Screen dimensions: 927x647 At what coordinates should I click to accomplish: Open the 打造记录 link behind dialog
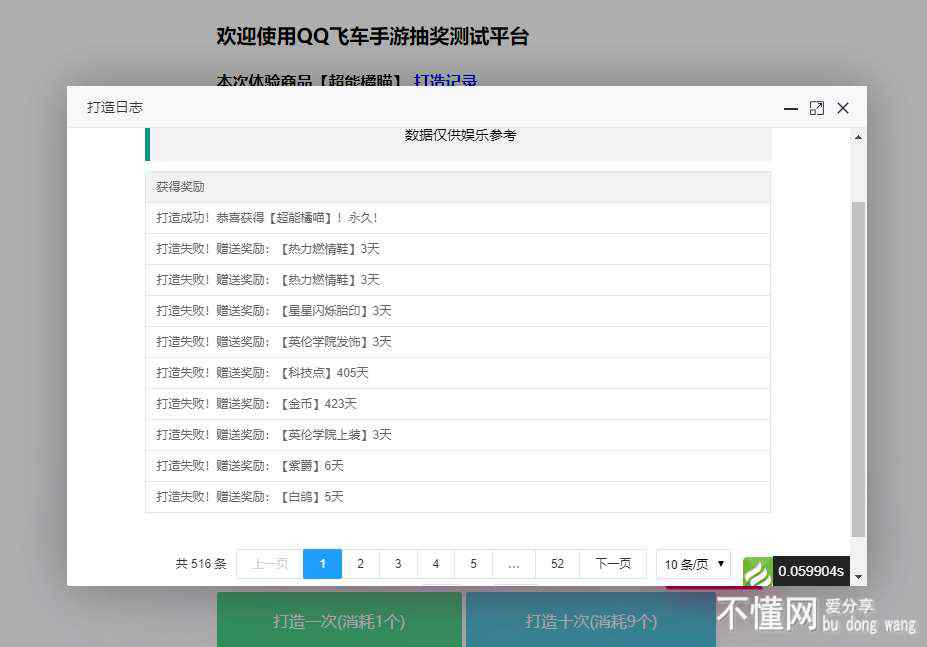445,80
